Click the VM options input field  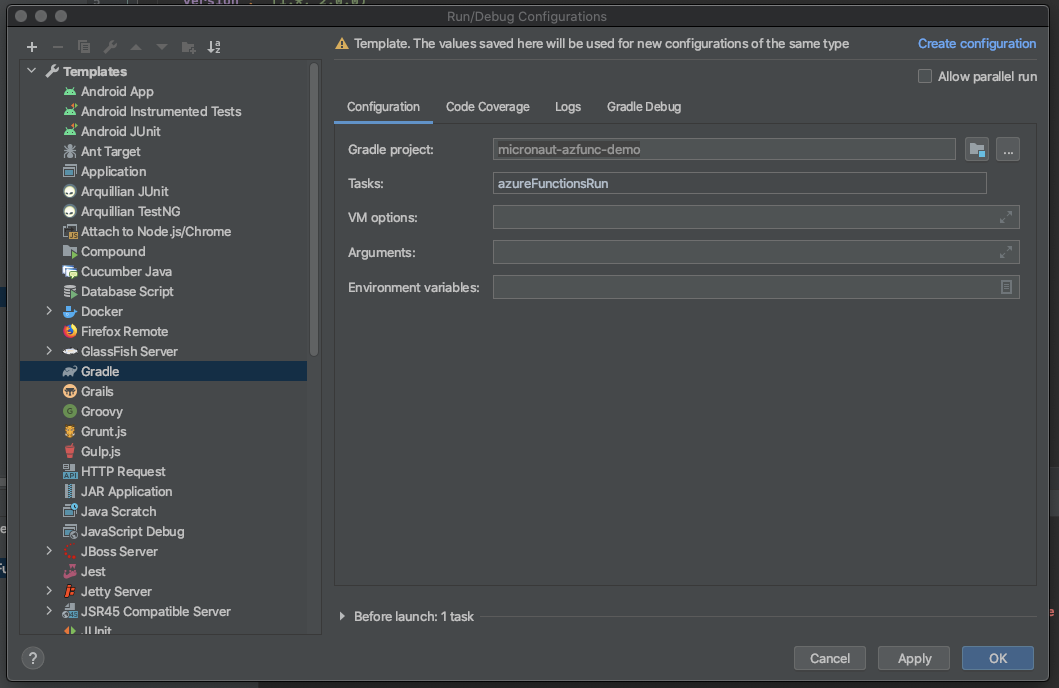pos(756,217)
